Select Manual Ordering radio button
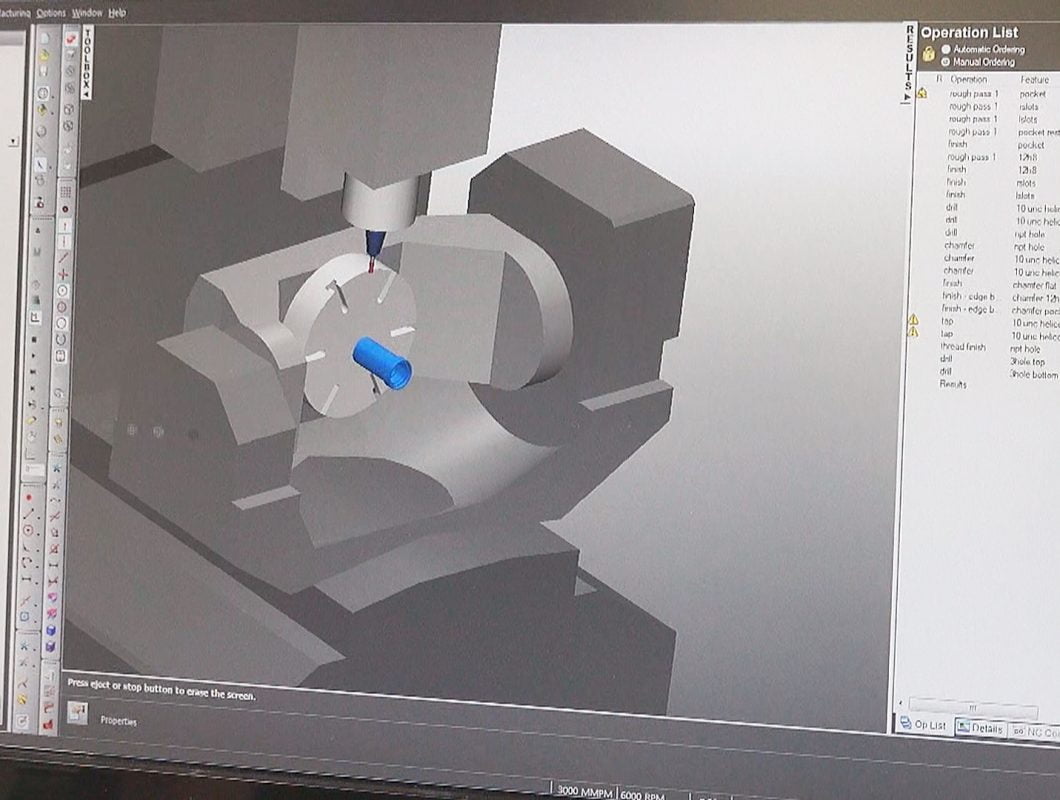The image size is (1060, 800). coord(946,62)
